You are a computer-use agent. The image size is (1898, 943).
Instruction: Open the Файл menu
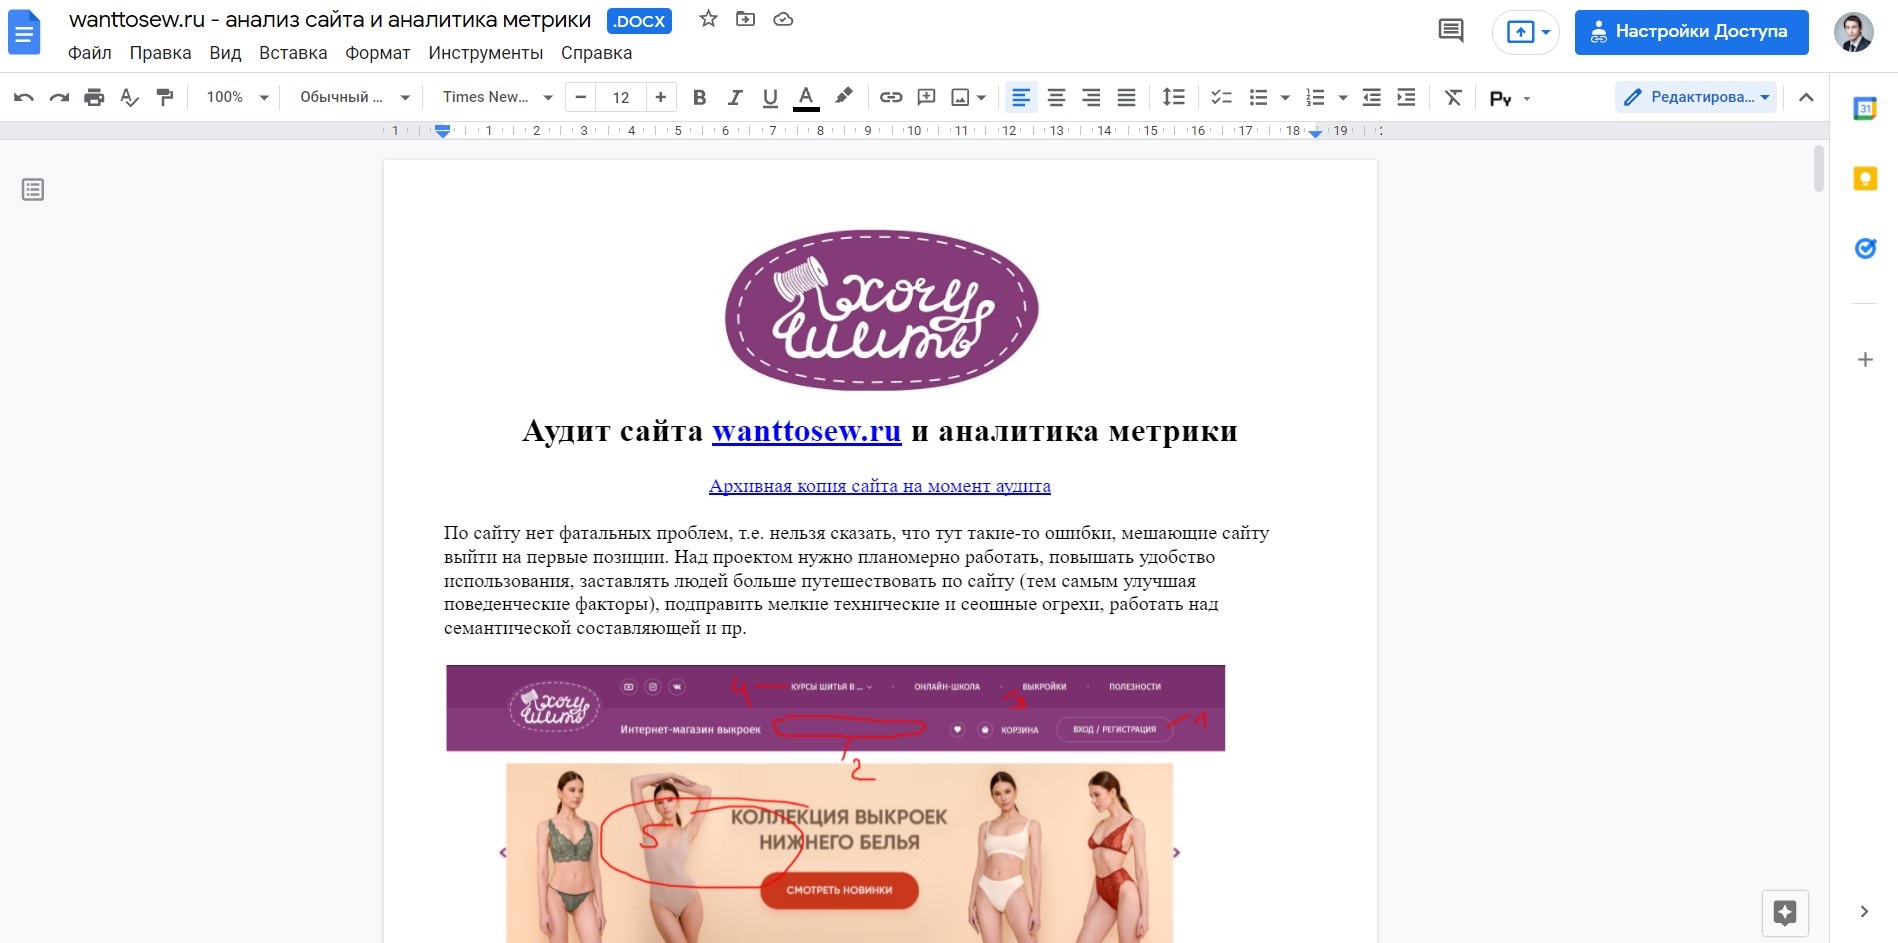90,53
